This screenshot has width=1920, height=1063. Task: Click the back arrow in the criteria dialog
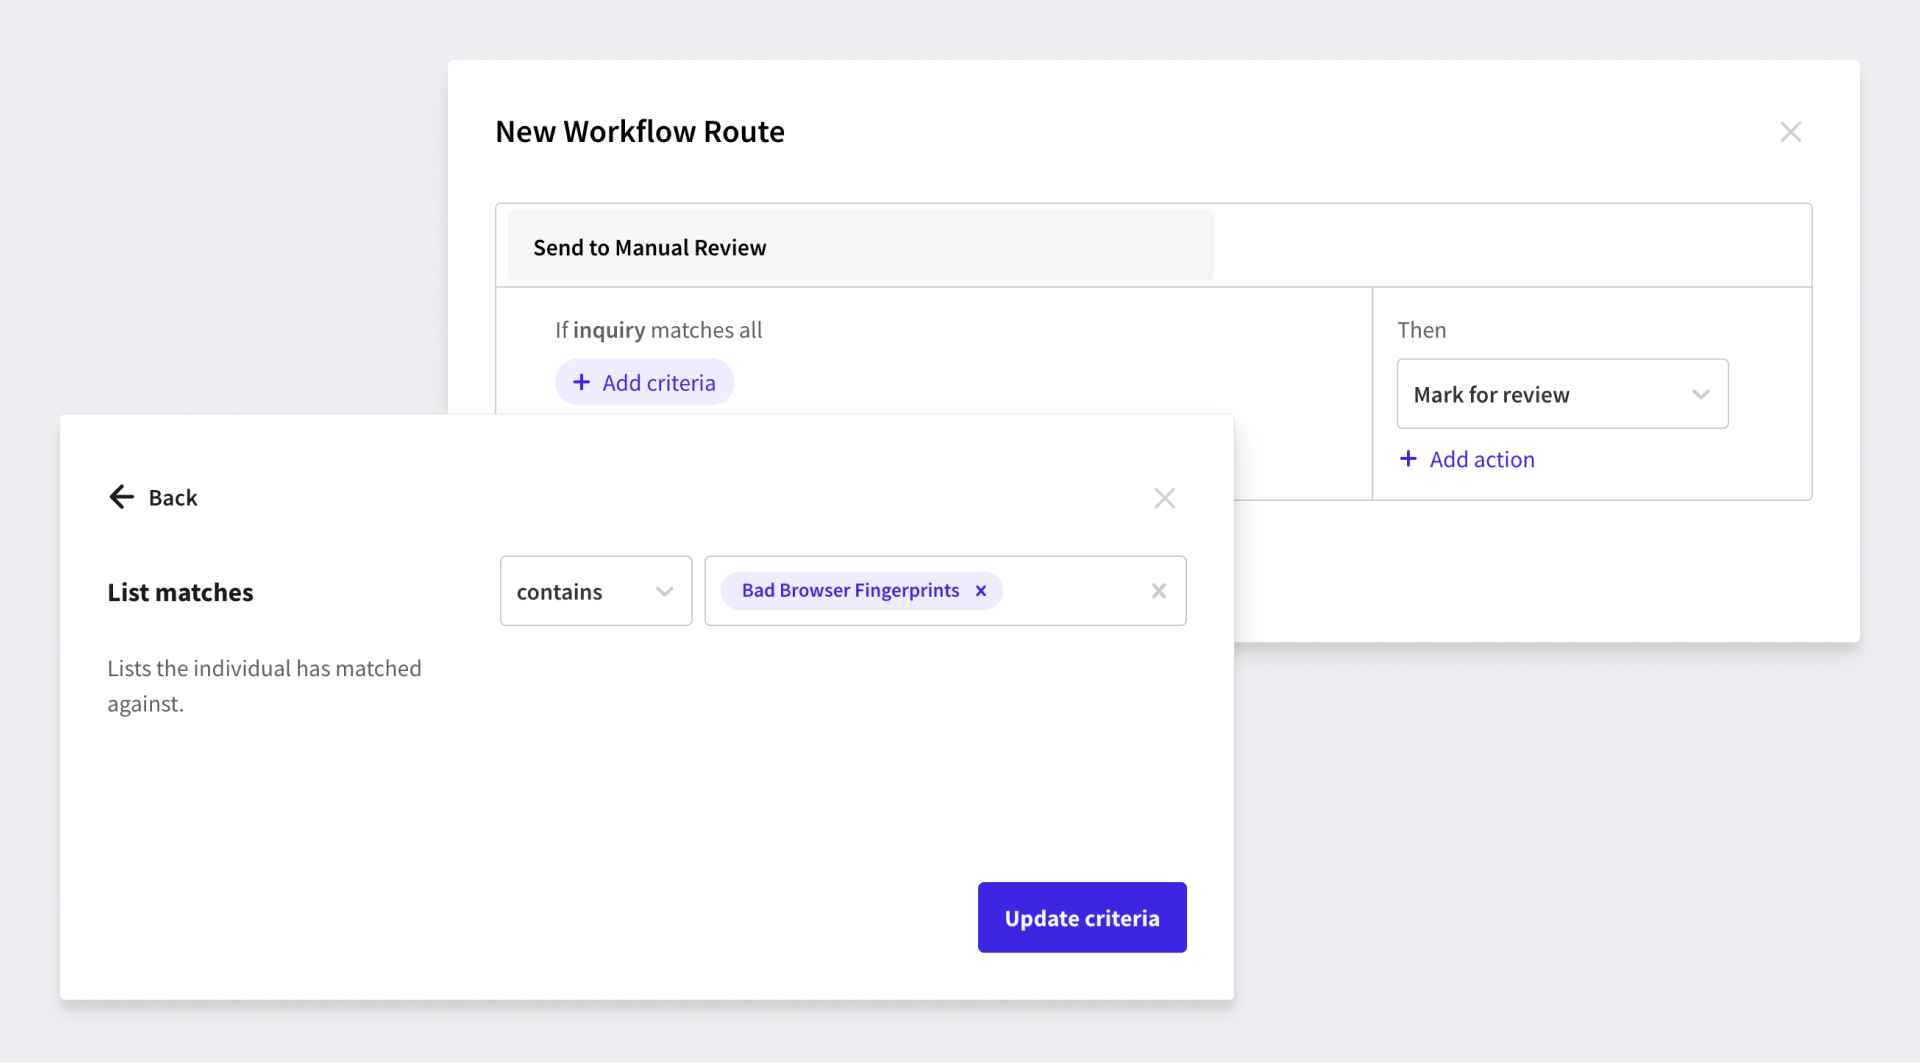[x=121, y=497]
